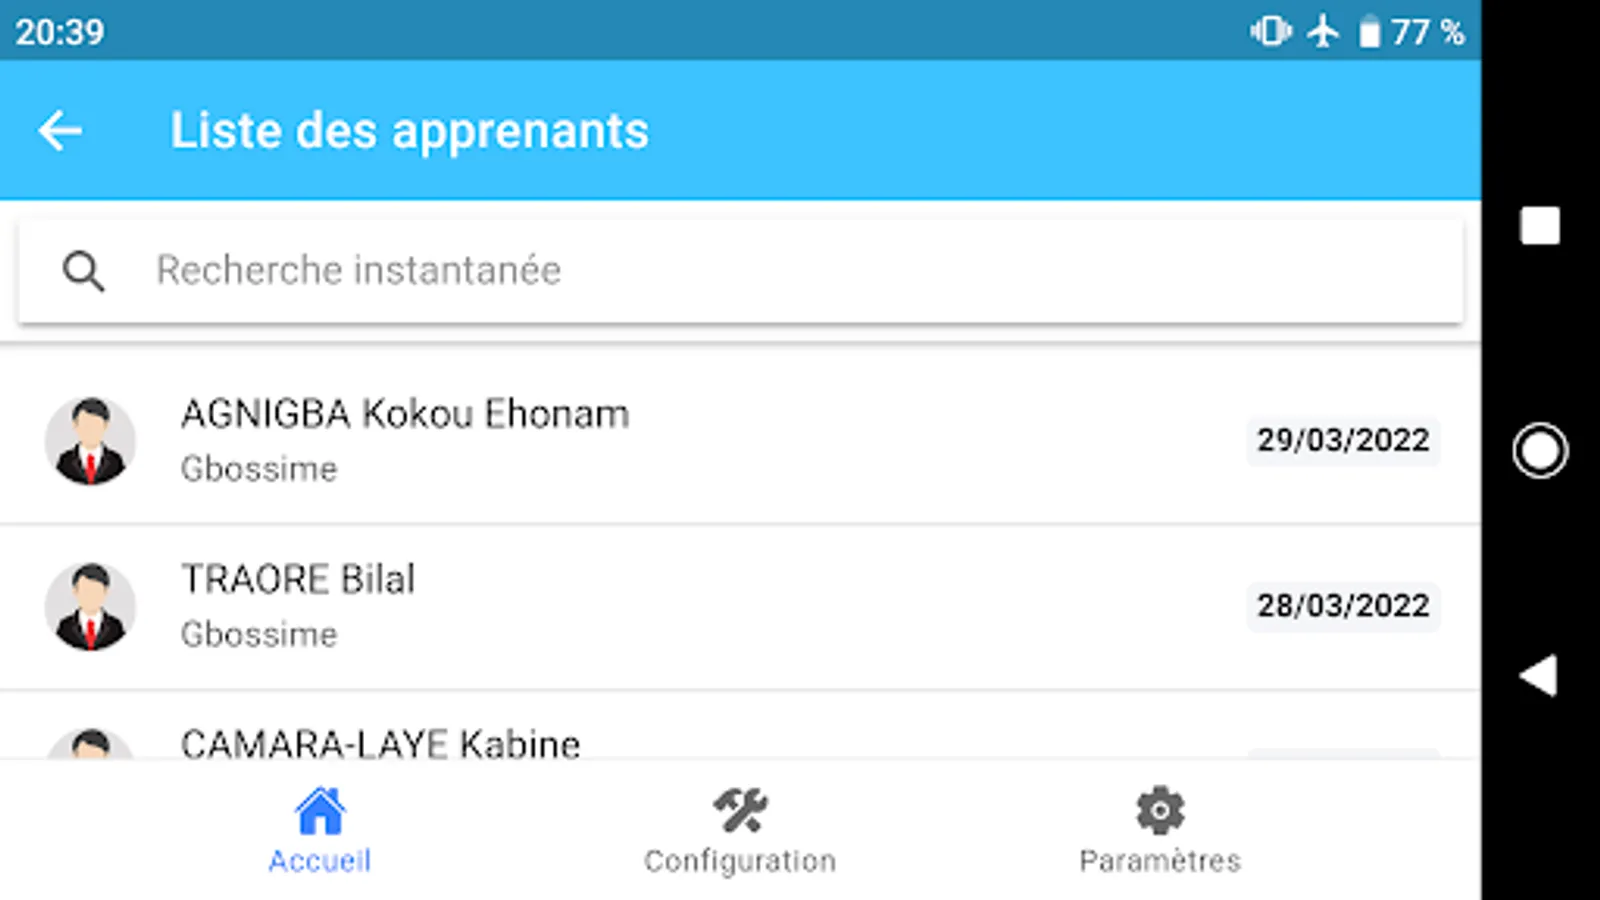Screen dimensions: 1600x900
Task: Tap avatar of TRAORE Bilal
Action: click(x=90, y=607)
